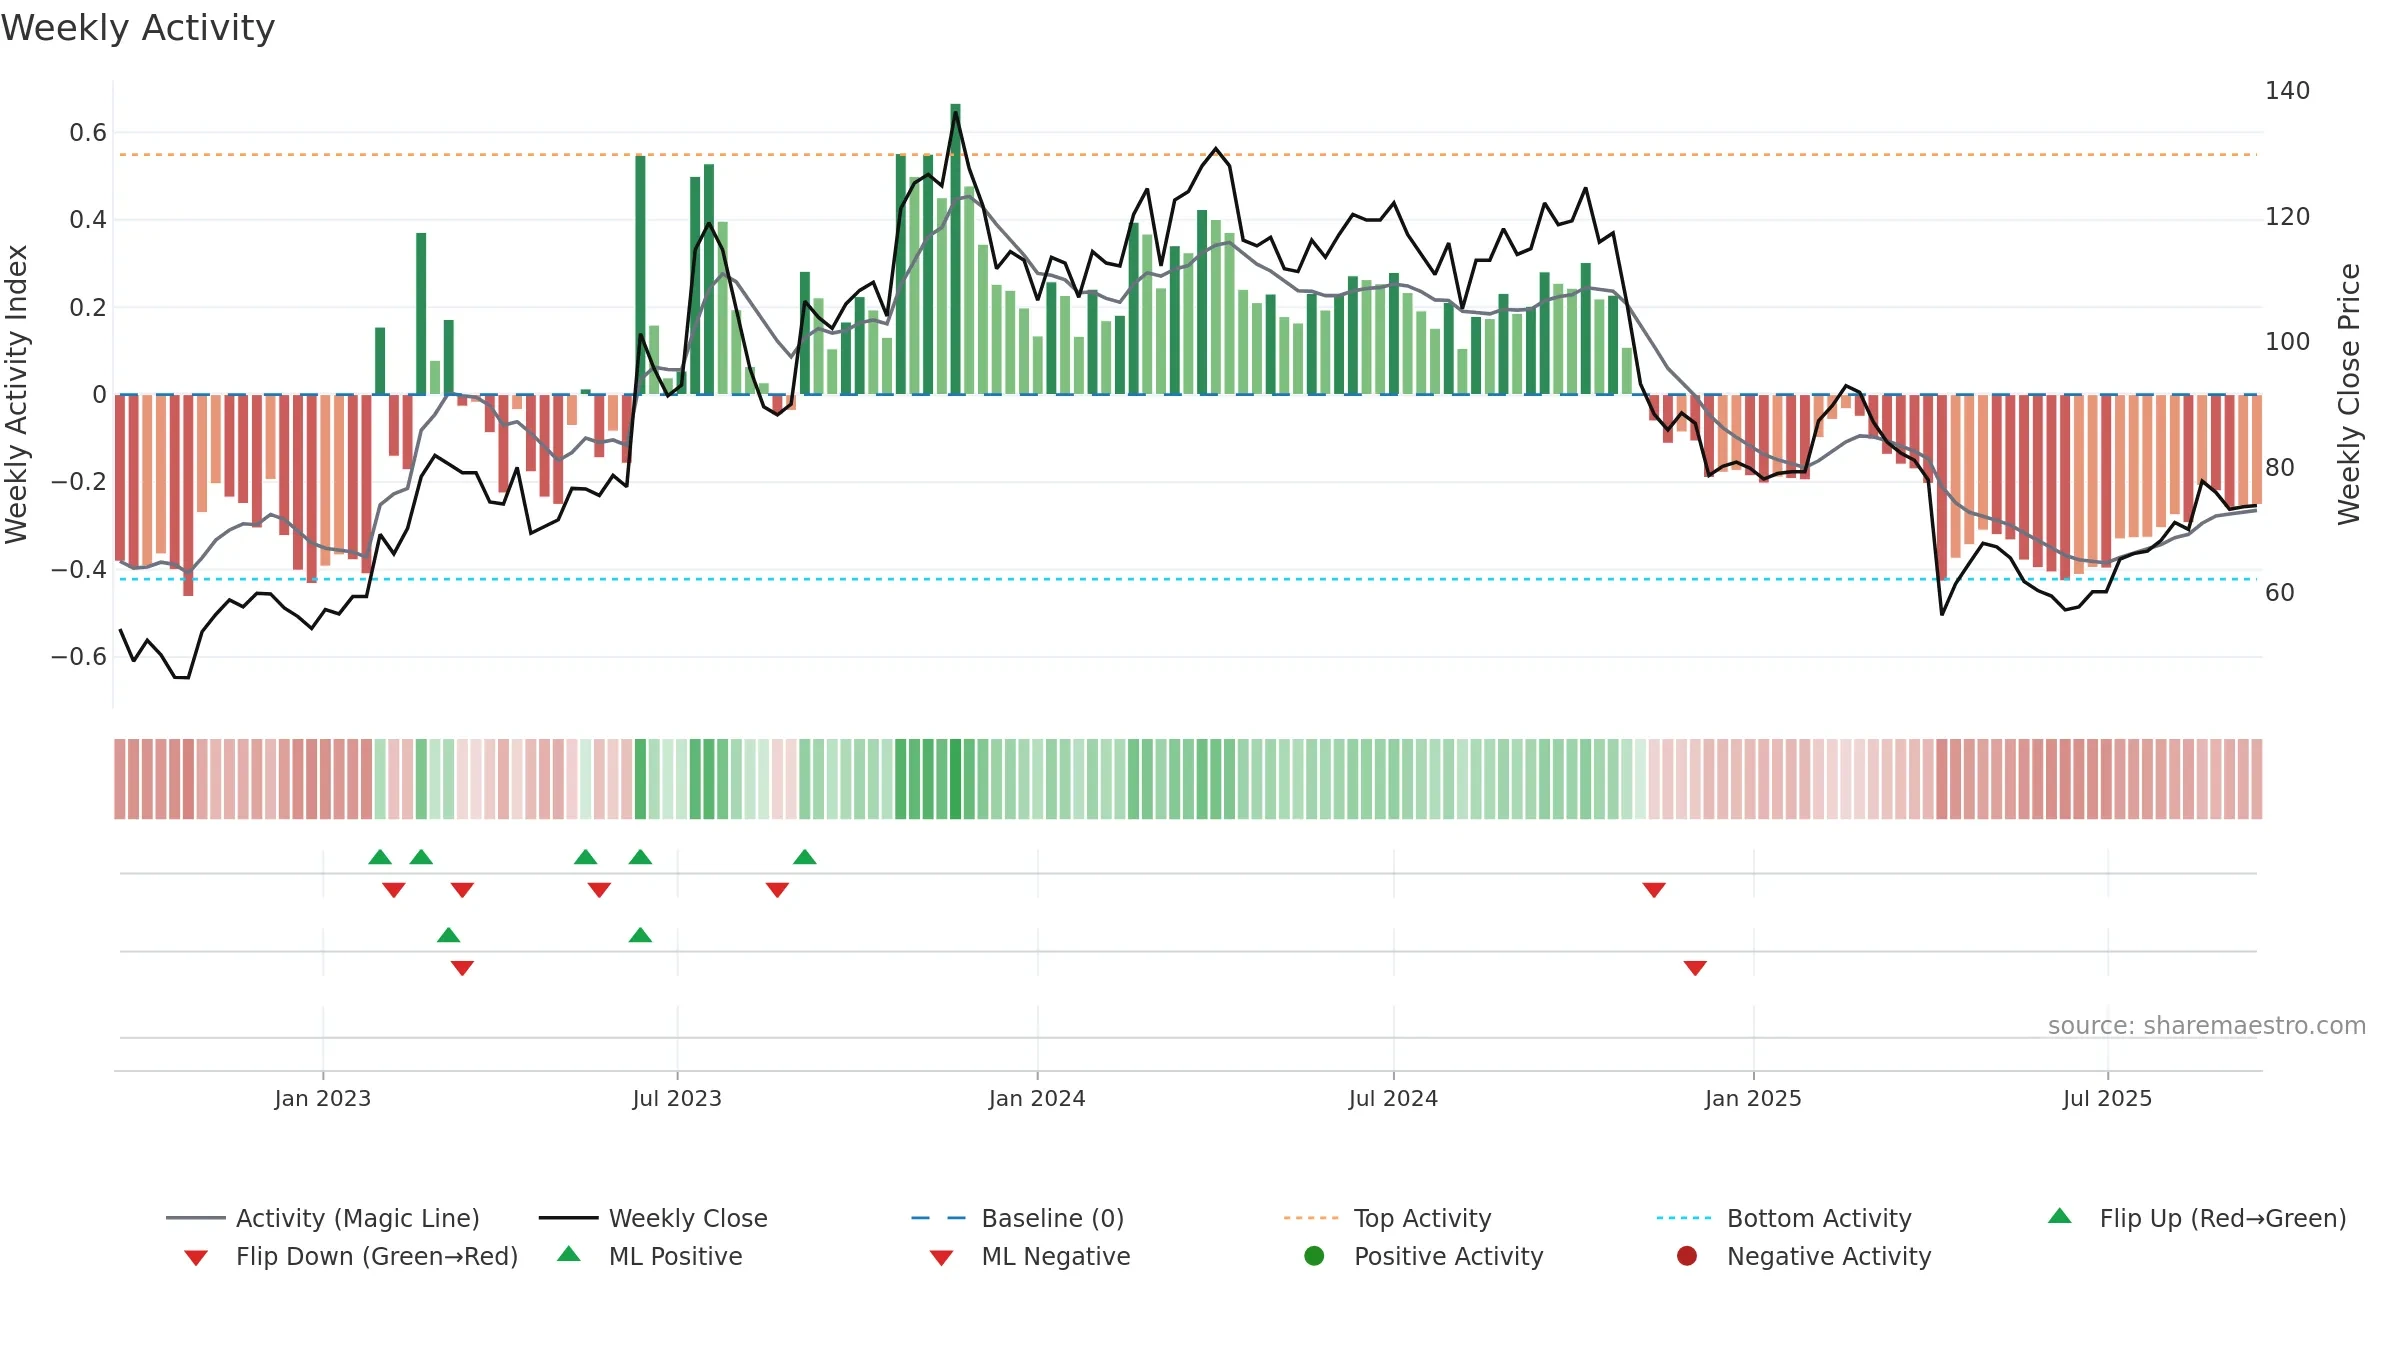
Task: Click the Weekly Activity Index axis title
Action: (x=17, y=394)
